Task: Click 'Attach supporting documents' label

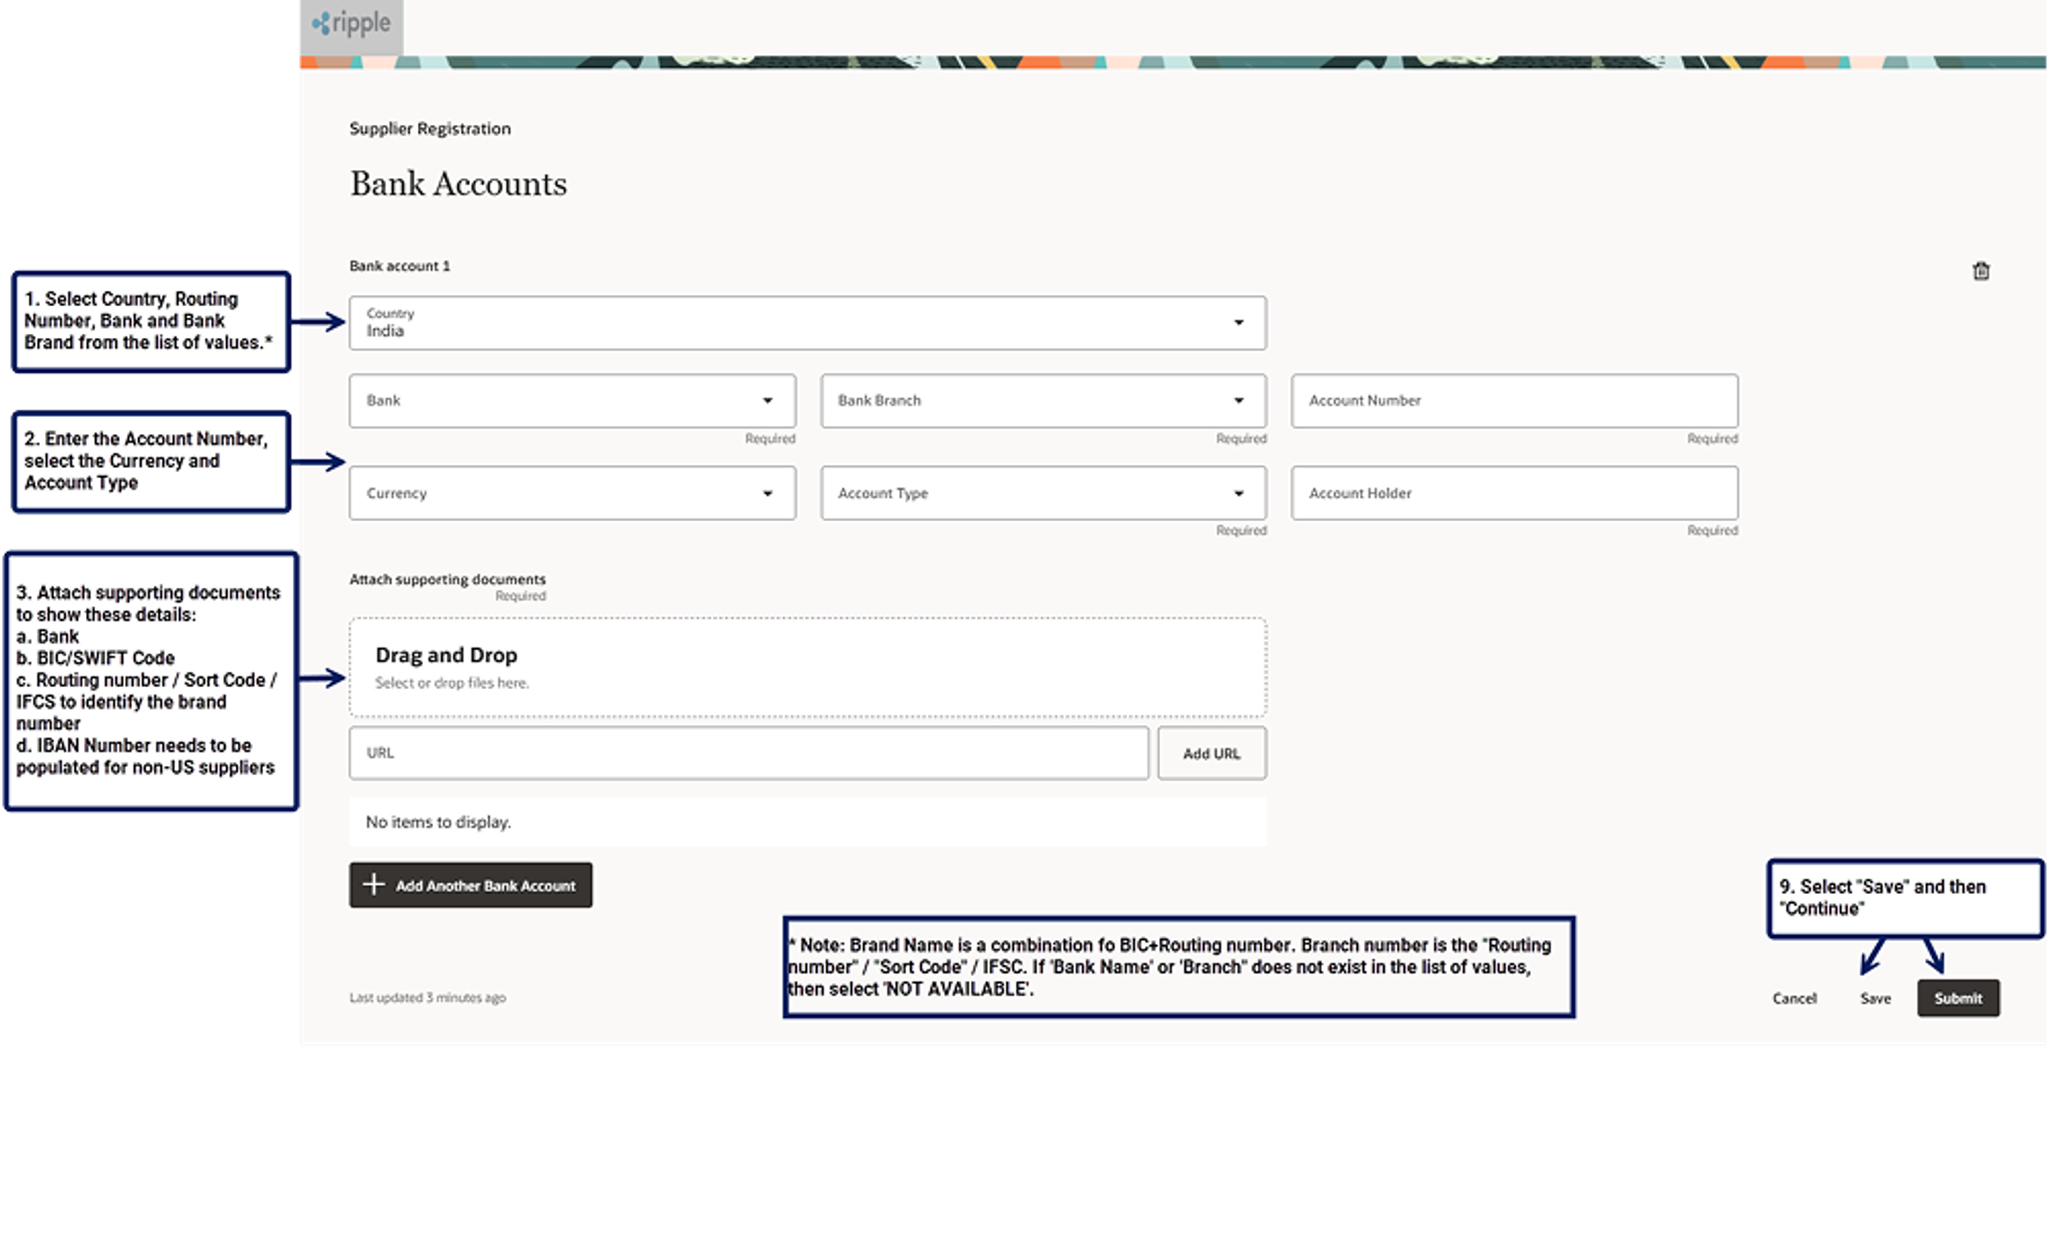Action: click(447, 579)
